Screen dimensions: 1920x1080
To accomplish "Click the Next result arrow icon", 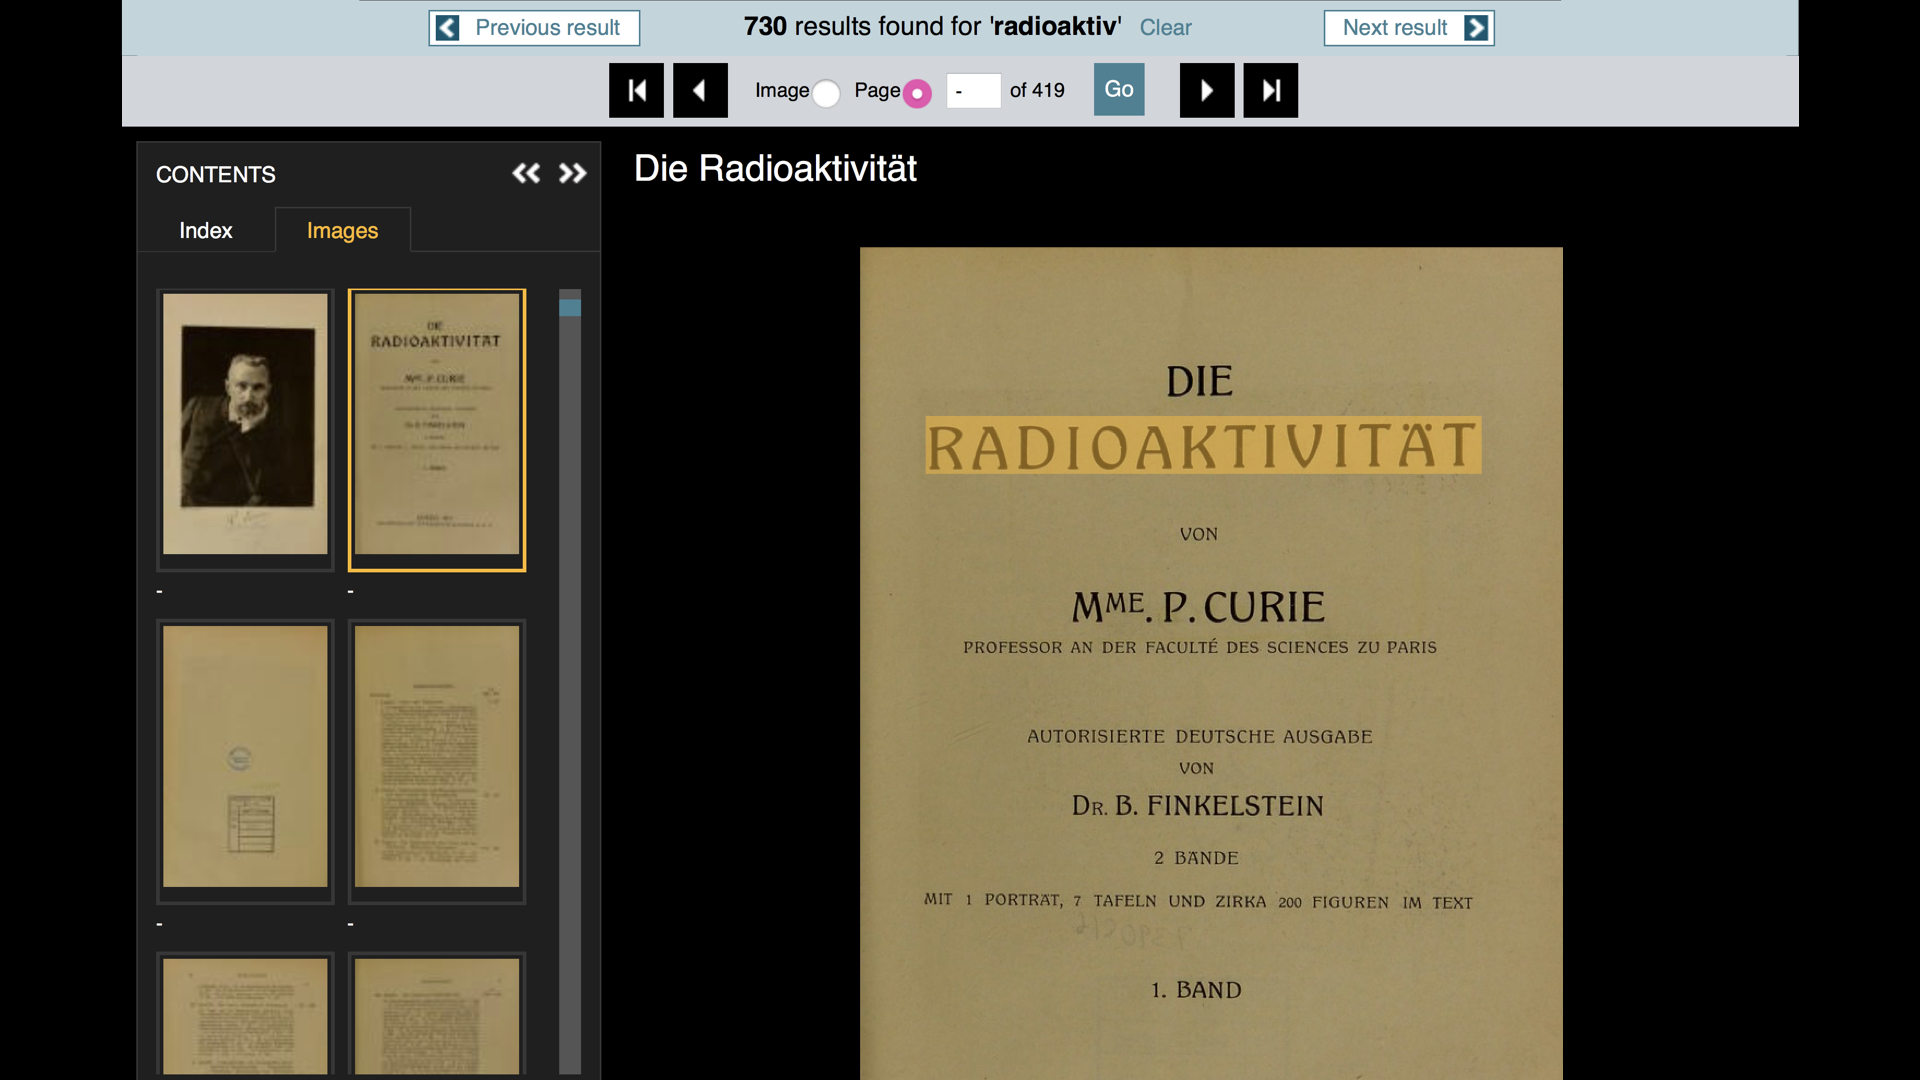I will [x=1475, y=28].
